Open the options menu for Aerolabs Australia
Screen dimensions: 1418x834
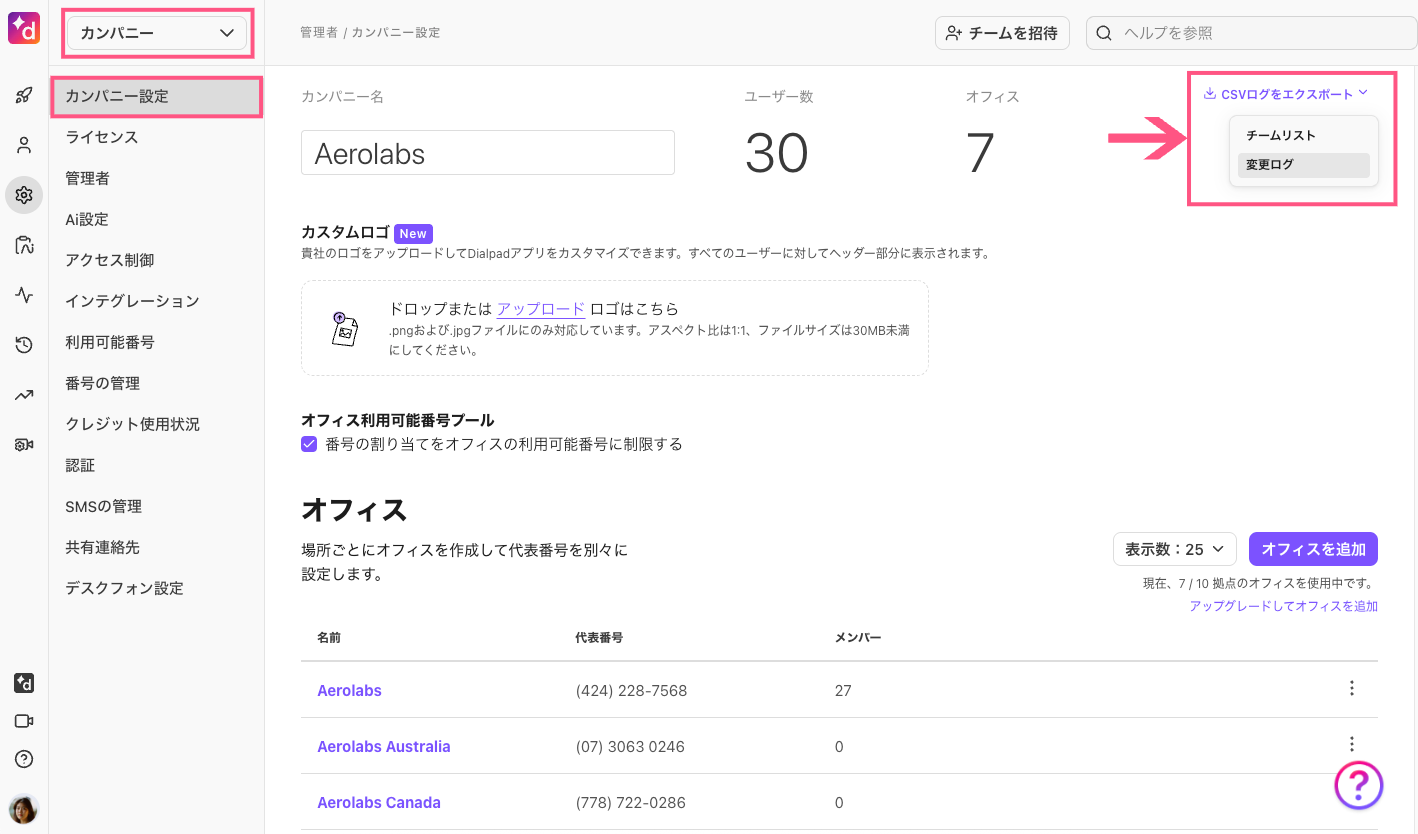click(1352, 744)
